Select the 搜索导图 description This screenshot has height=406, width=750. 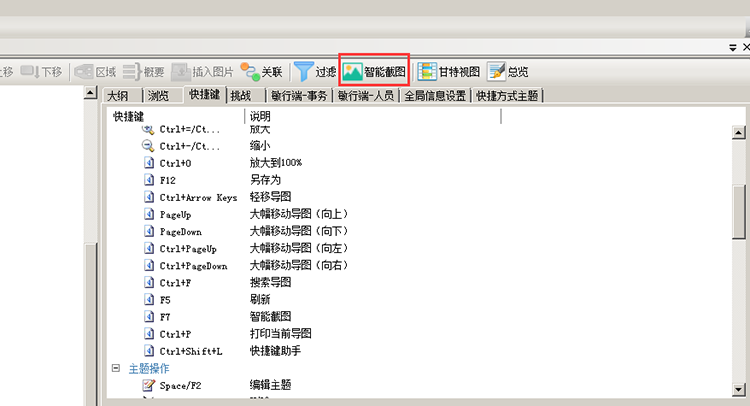coord(271,283)
